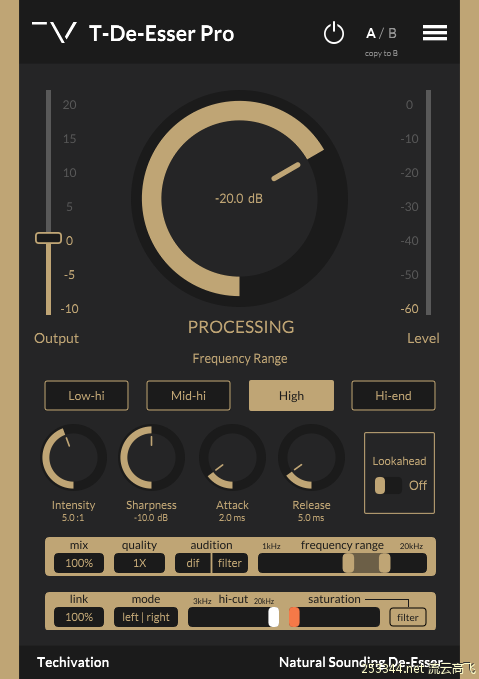
Task: Click the Intensity knob
Action: [x=74, y=458]
